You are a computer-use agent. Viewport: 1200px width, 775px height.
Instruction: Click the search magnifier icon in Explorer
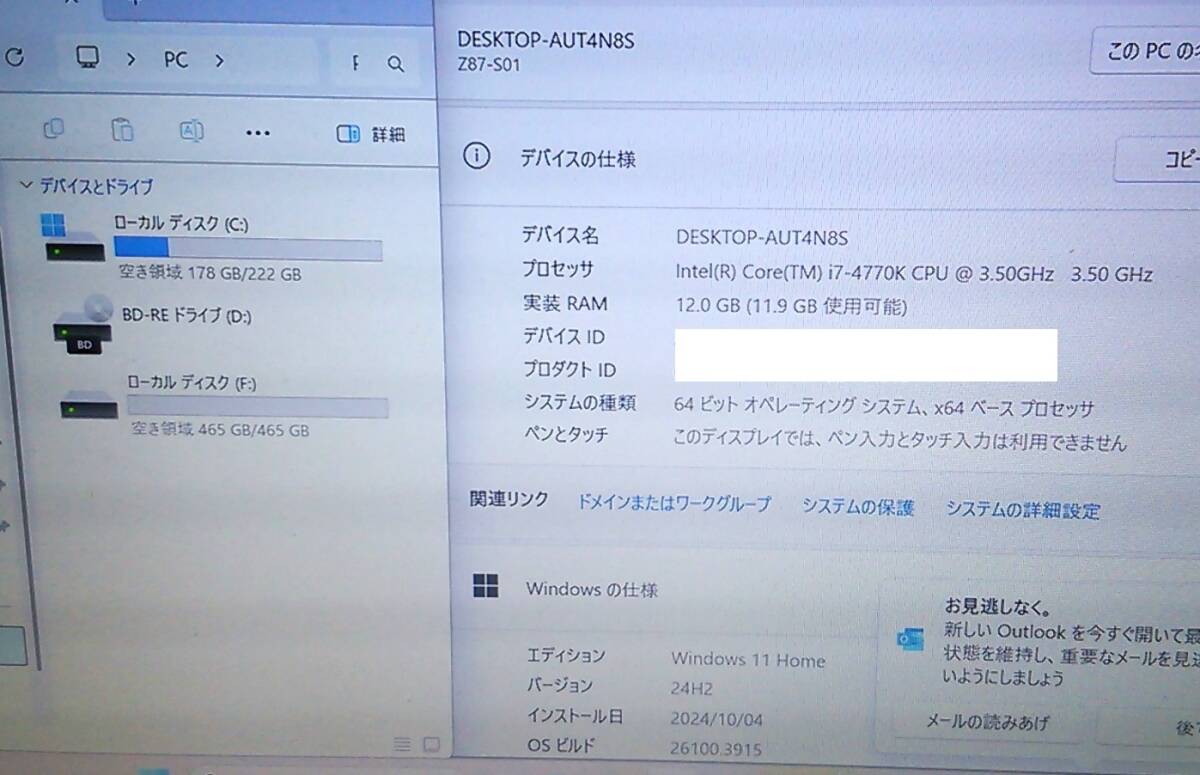pyautogui.click(x=396, y=64)
